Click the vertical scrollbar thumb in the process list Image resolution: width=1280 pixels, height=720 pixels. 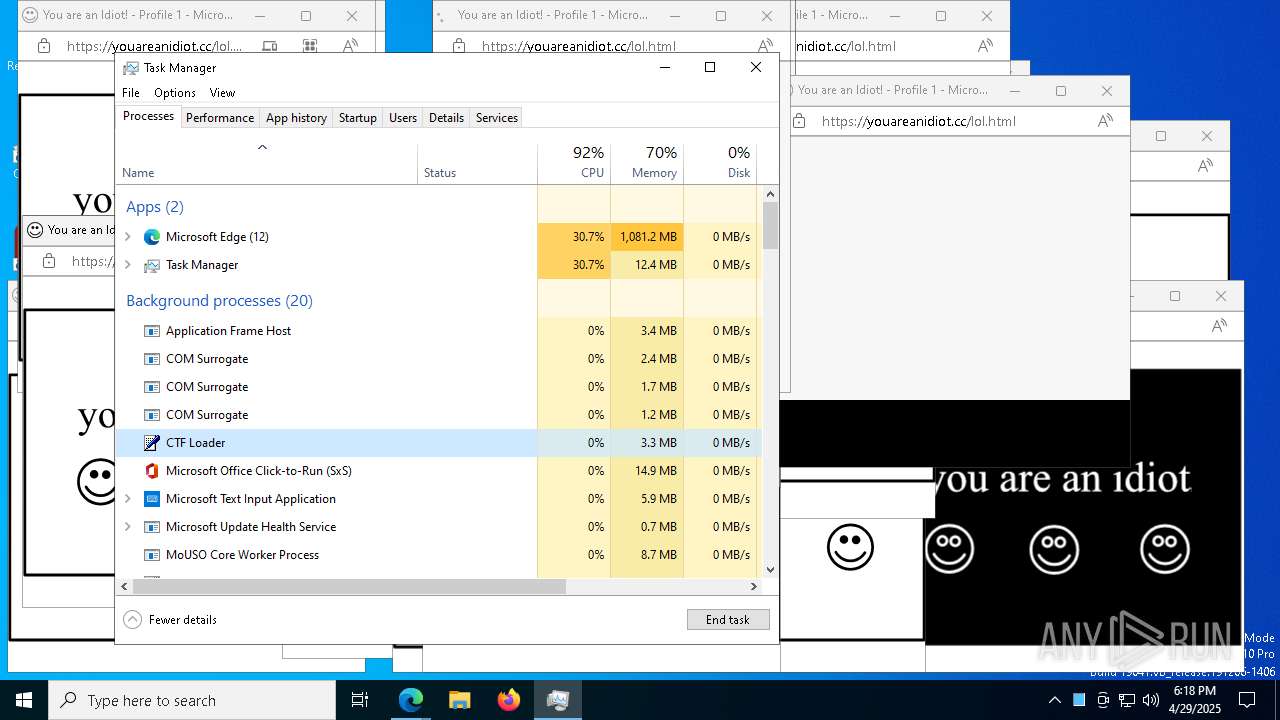(770, 225)
